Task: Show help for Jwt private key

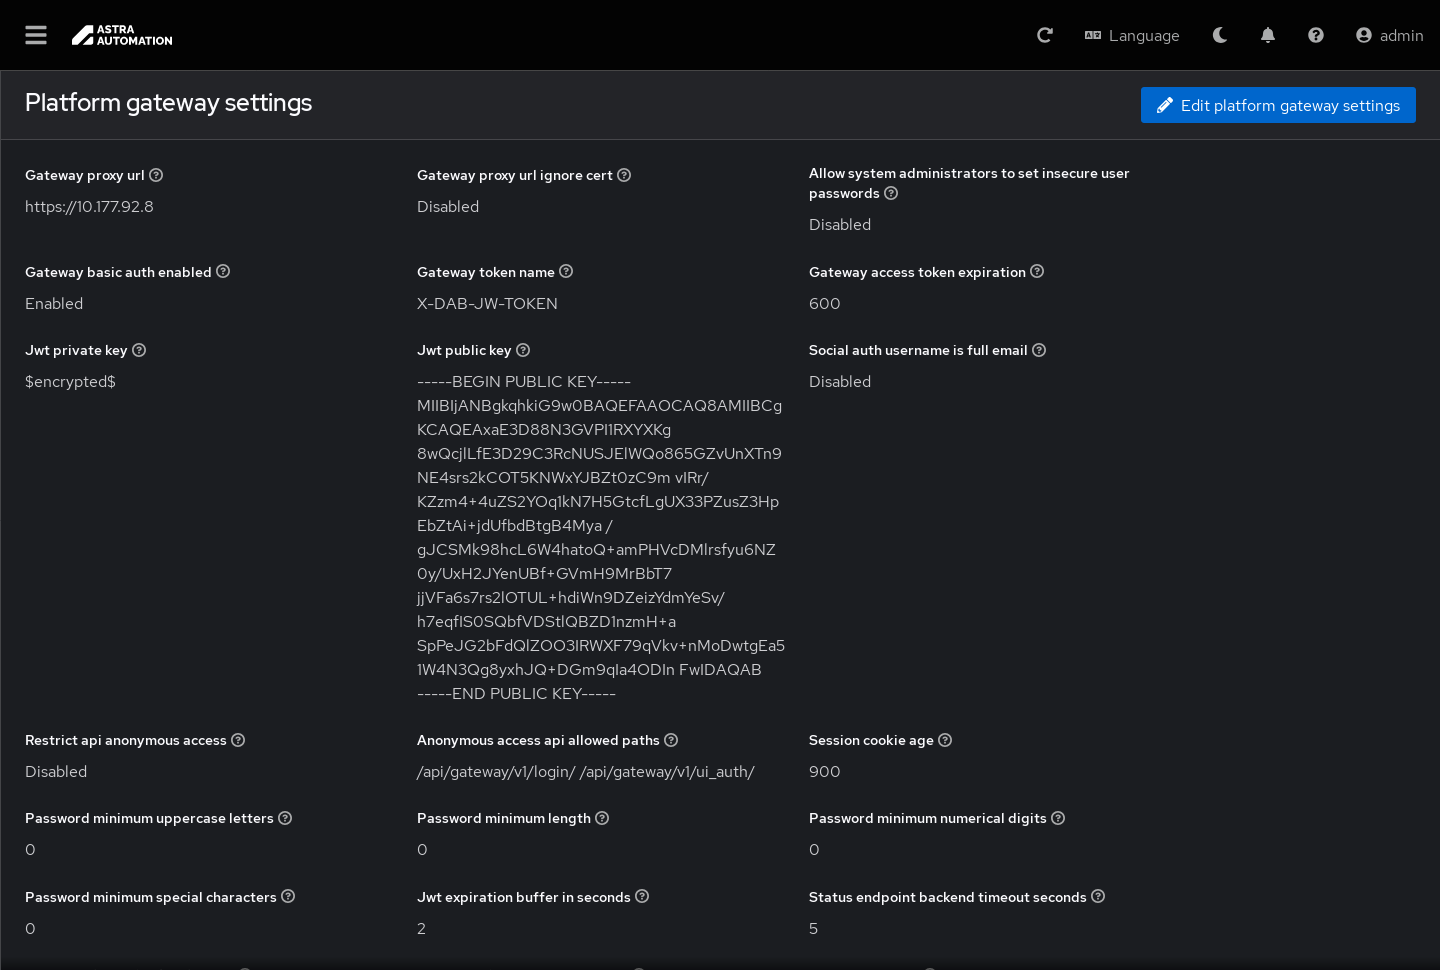Action: 139,350
